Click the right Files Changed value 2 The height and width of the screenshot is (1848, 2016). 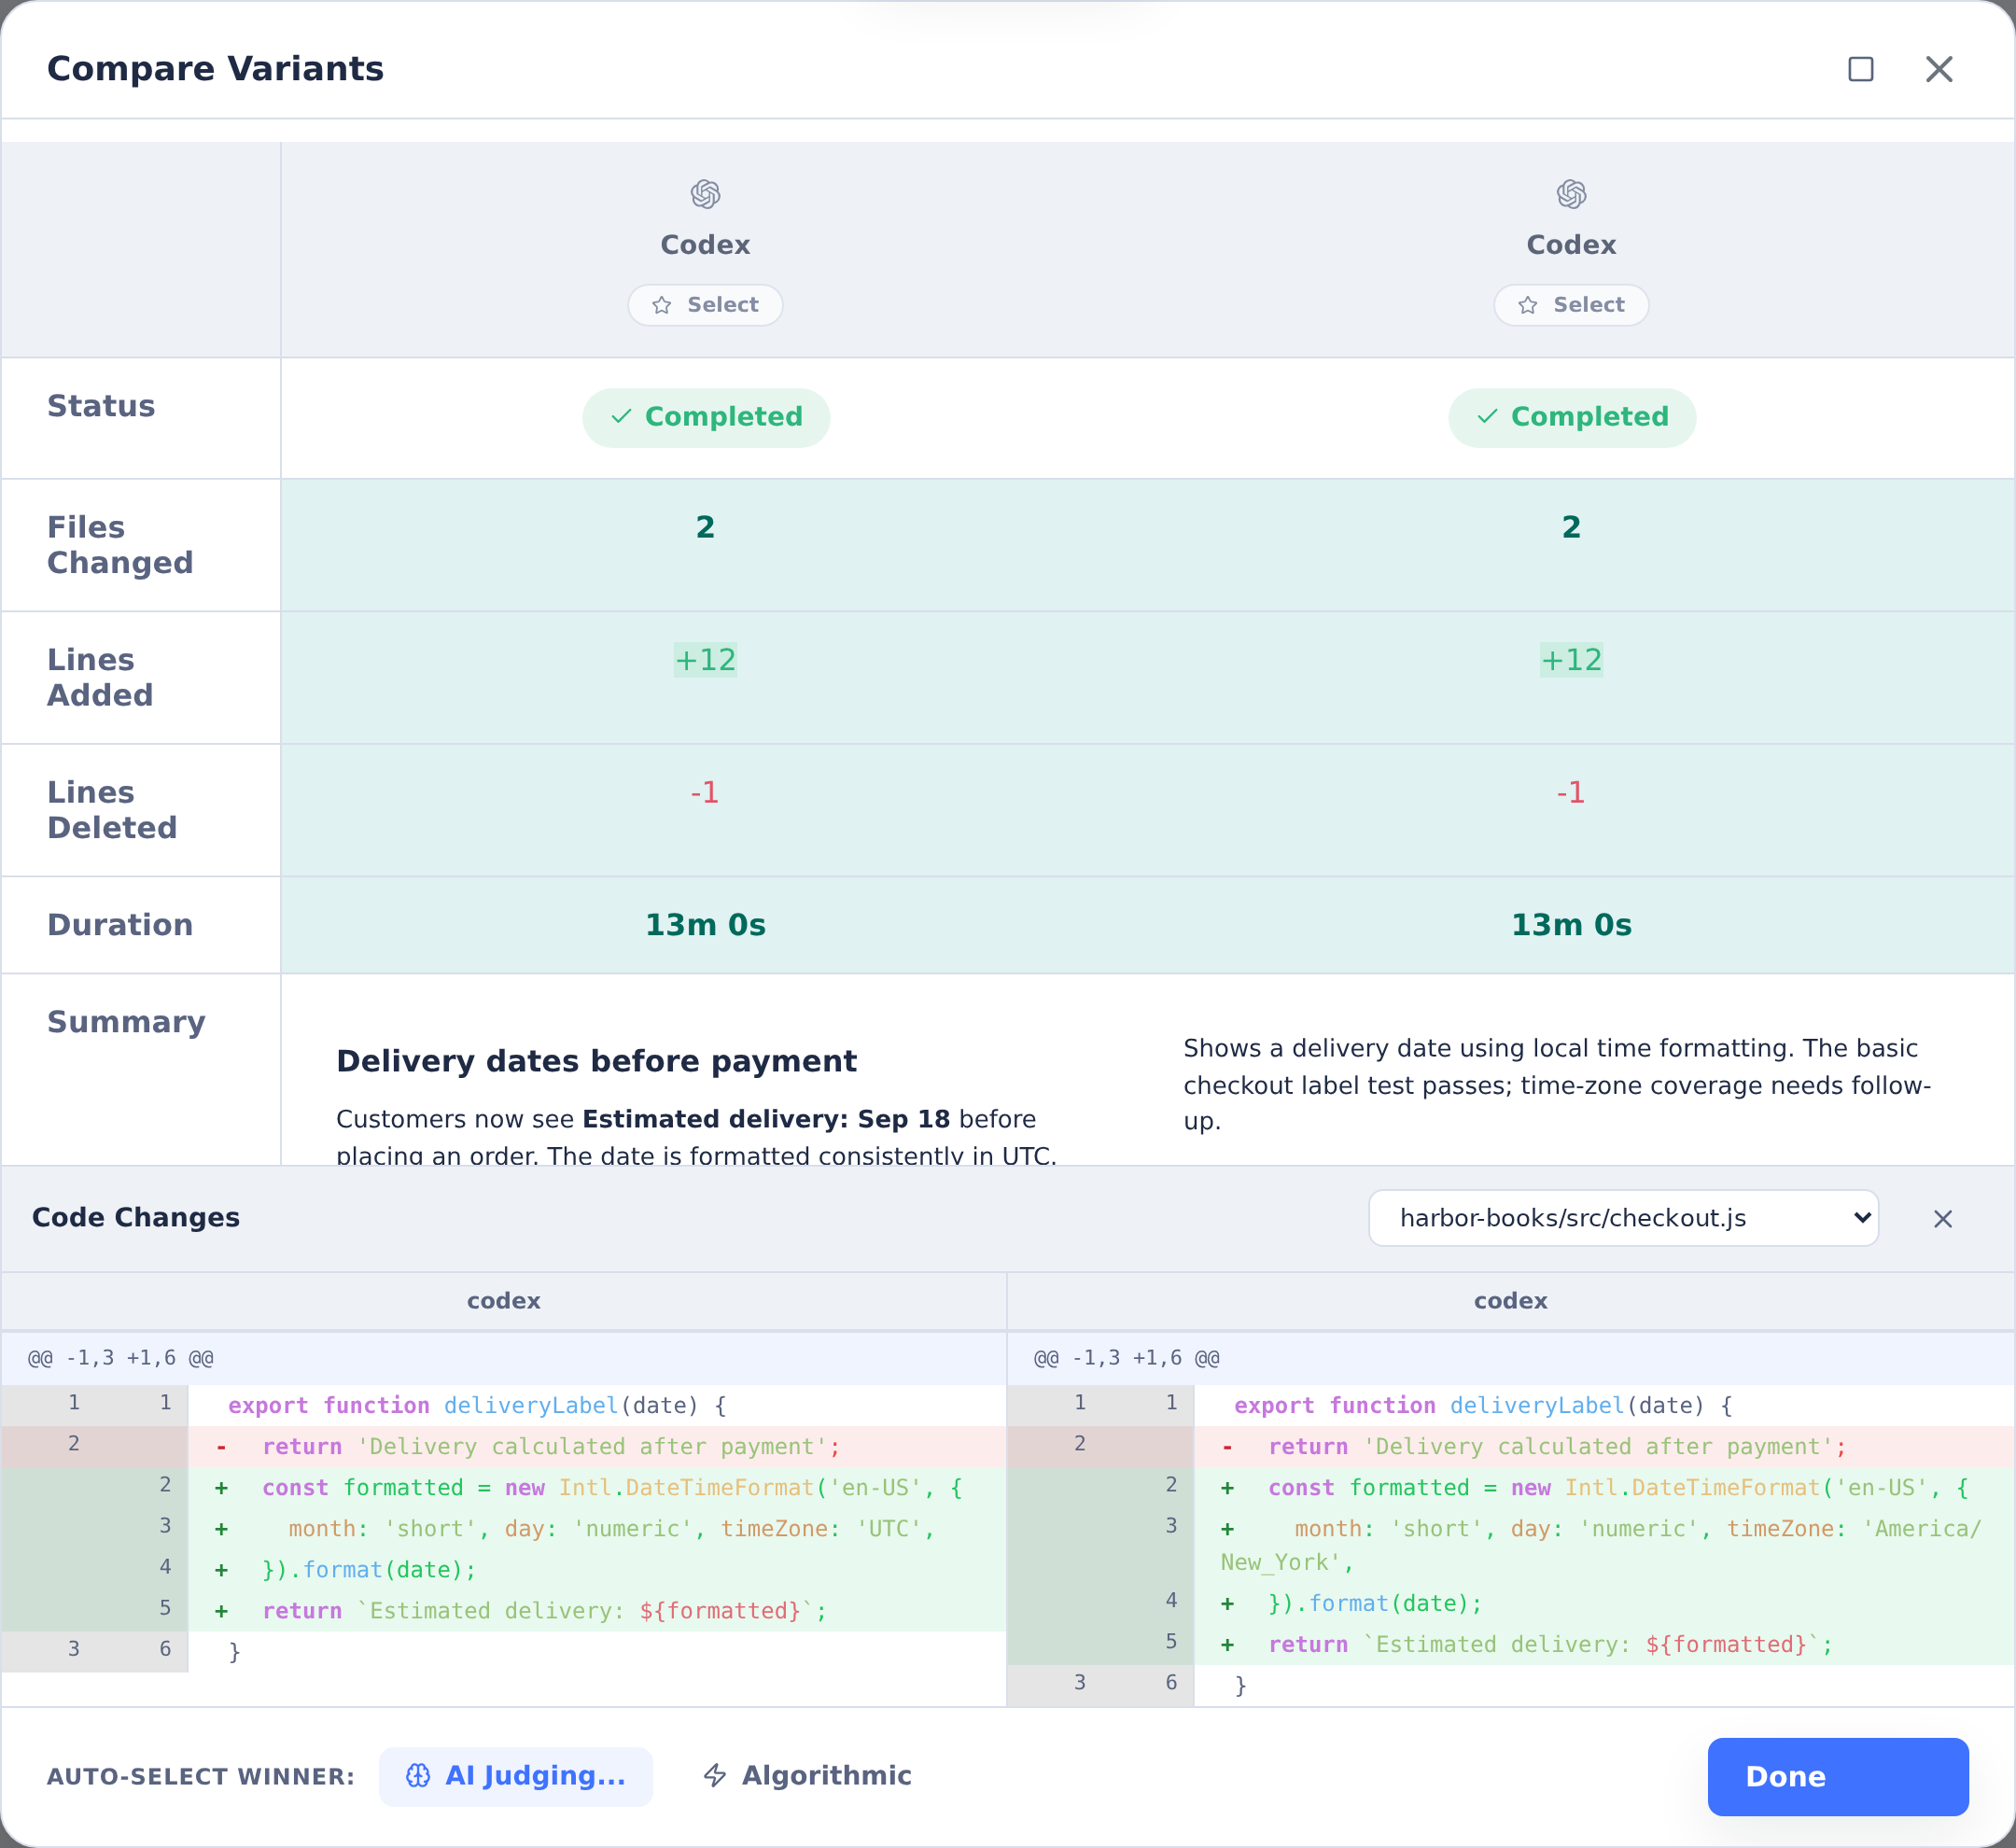pyautogui.click(x=1571, y=527)
